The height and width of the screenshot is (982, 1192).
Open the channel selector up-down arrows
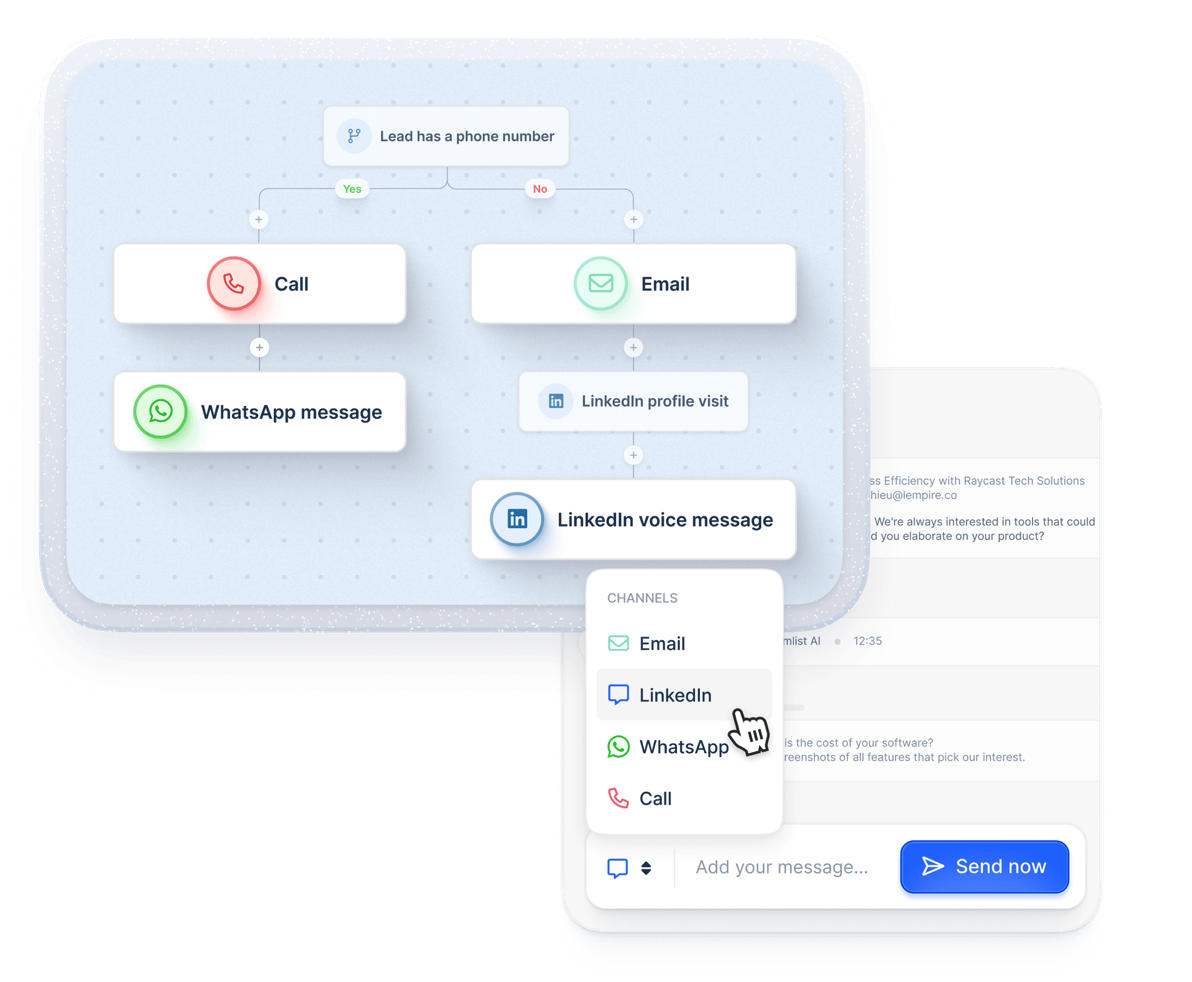[x=646, y=867]
